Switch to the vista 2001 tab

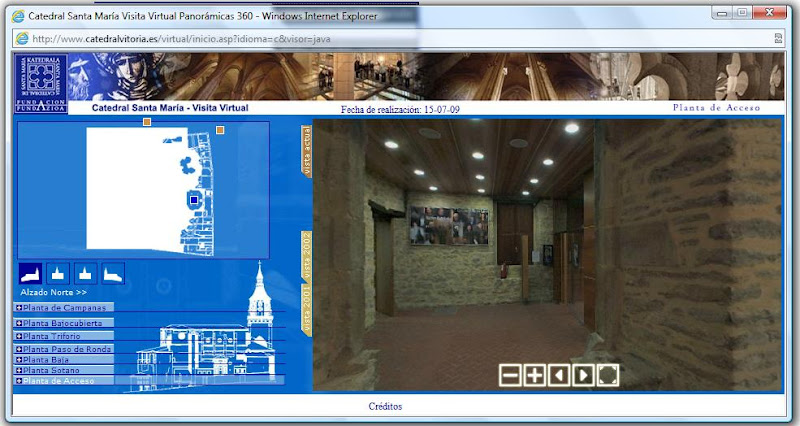pyautogui.click(x=307, y=310)
